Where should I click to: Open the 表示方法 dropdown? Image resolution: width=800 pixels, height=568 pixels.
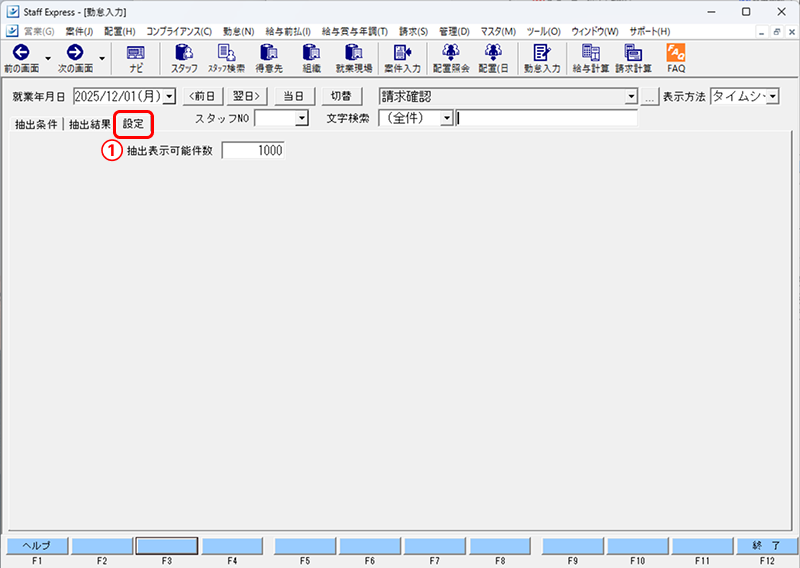773,96
